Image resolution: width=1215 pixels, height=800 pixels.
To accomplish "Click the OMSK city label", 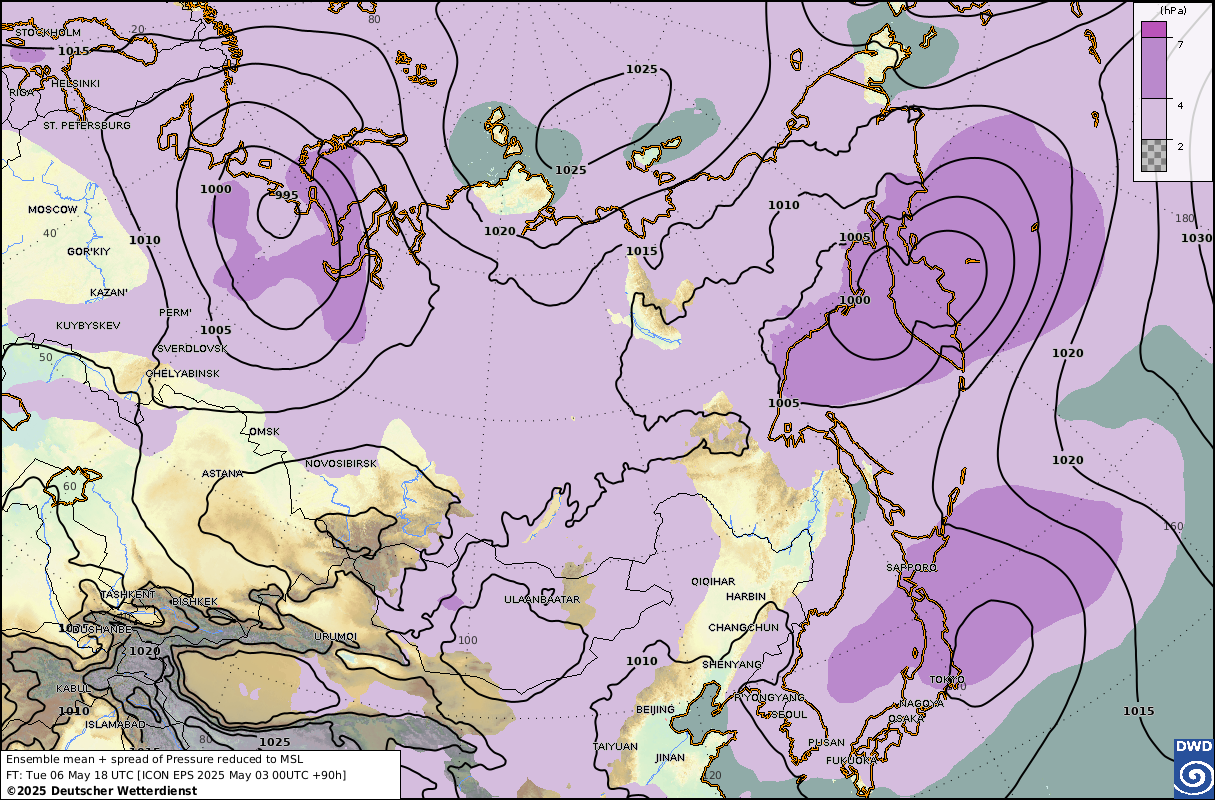I will tap(264, 432).
